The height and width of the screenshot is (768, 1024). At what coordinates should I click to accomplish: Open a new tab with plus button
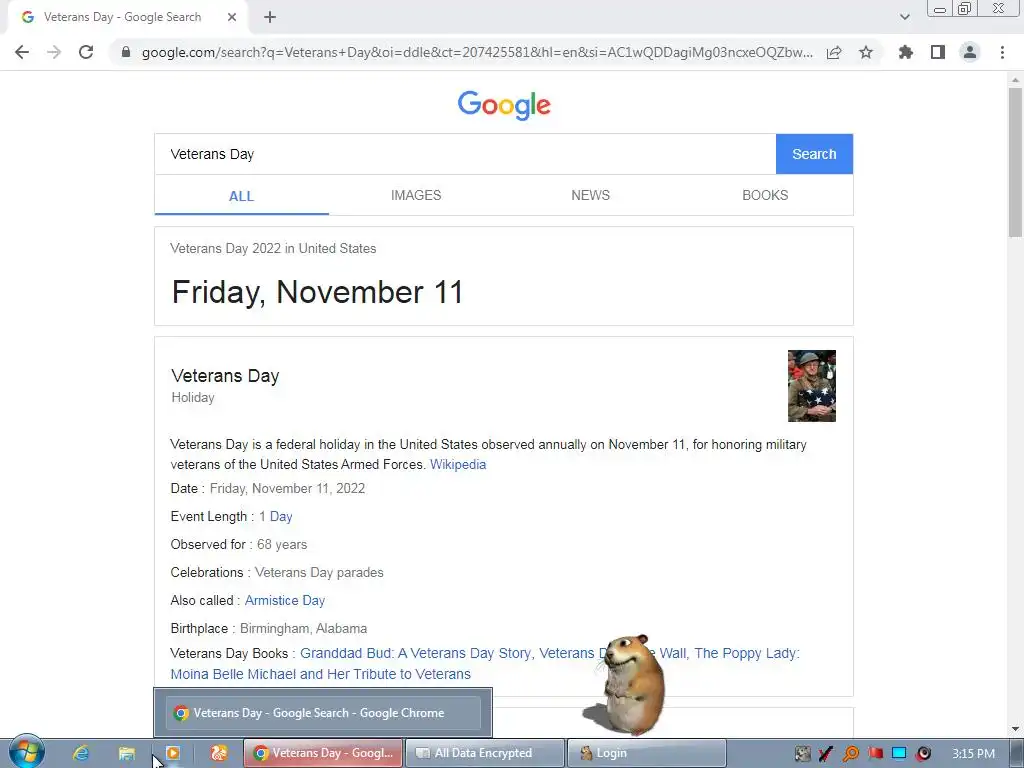pos(270,17)
